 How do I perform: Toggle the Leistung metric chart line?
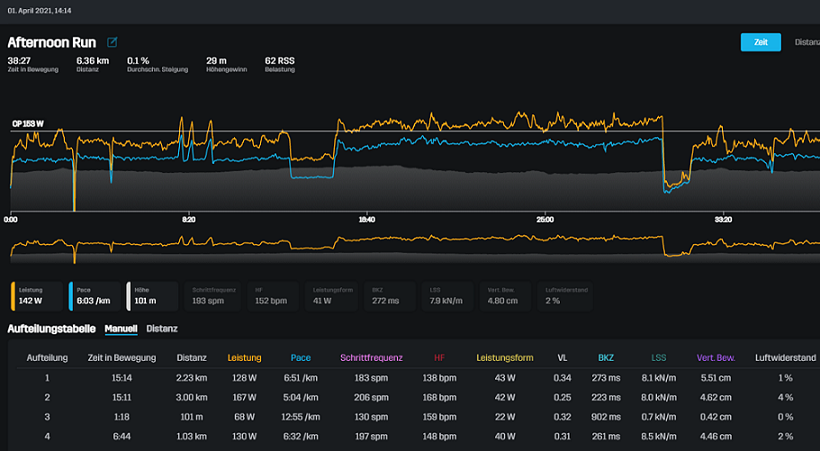[37, 295]
